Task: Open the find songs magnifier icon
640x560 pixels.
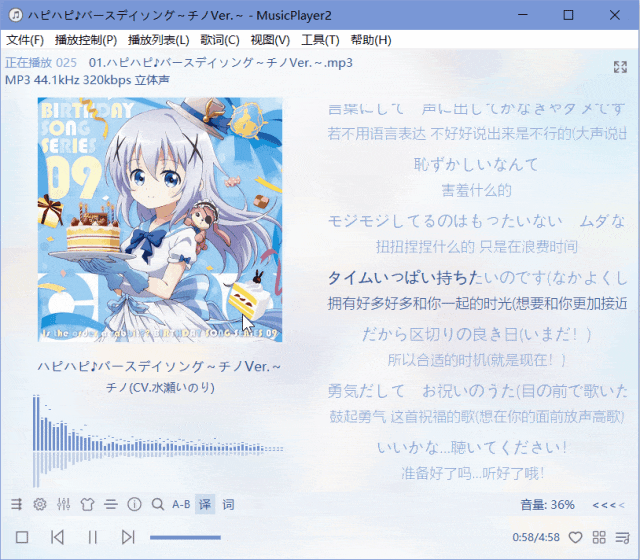Action: coord(158,504)
